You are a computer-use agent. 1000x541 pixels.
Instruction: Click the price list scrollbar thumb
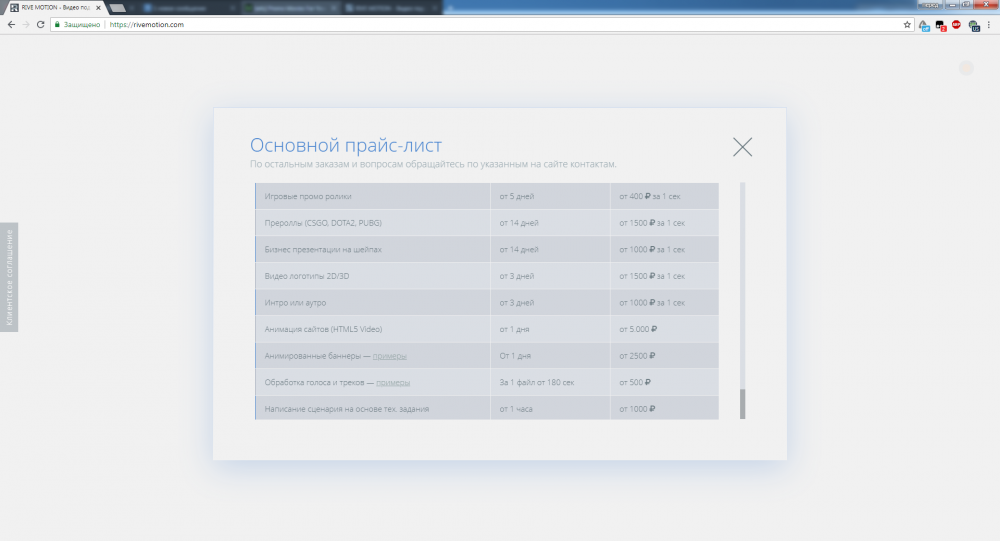click(742, 403)
